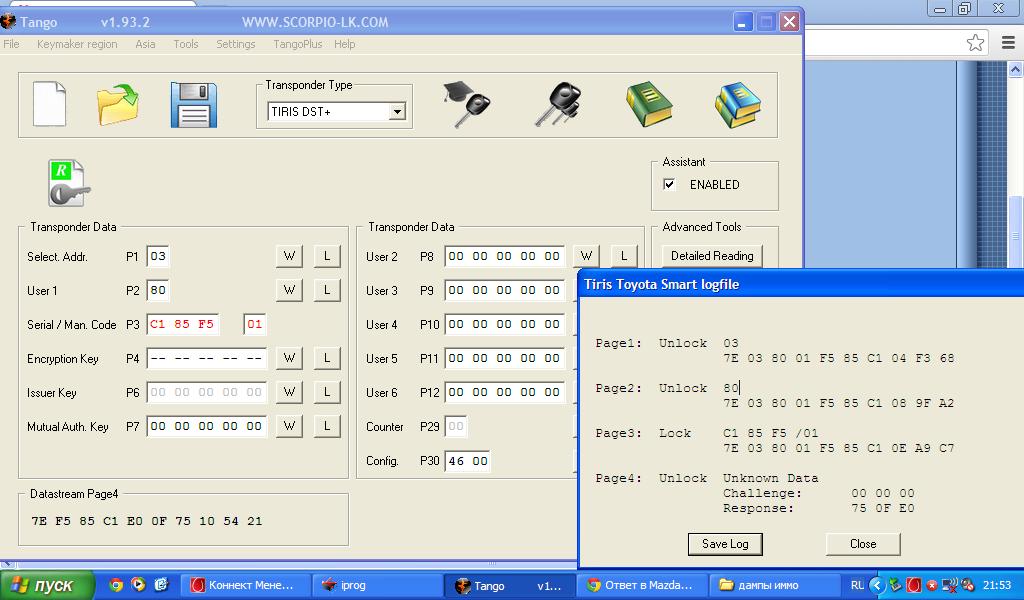Screen dimensions: 1024x600
Task: Click L button for User 2 P8
Action: pyautogui.click(x=624, y=256)
